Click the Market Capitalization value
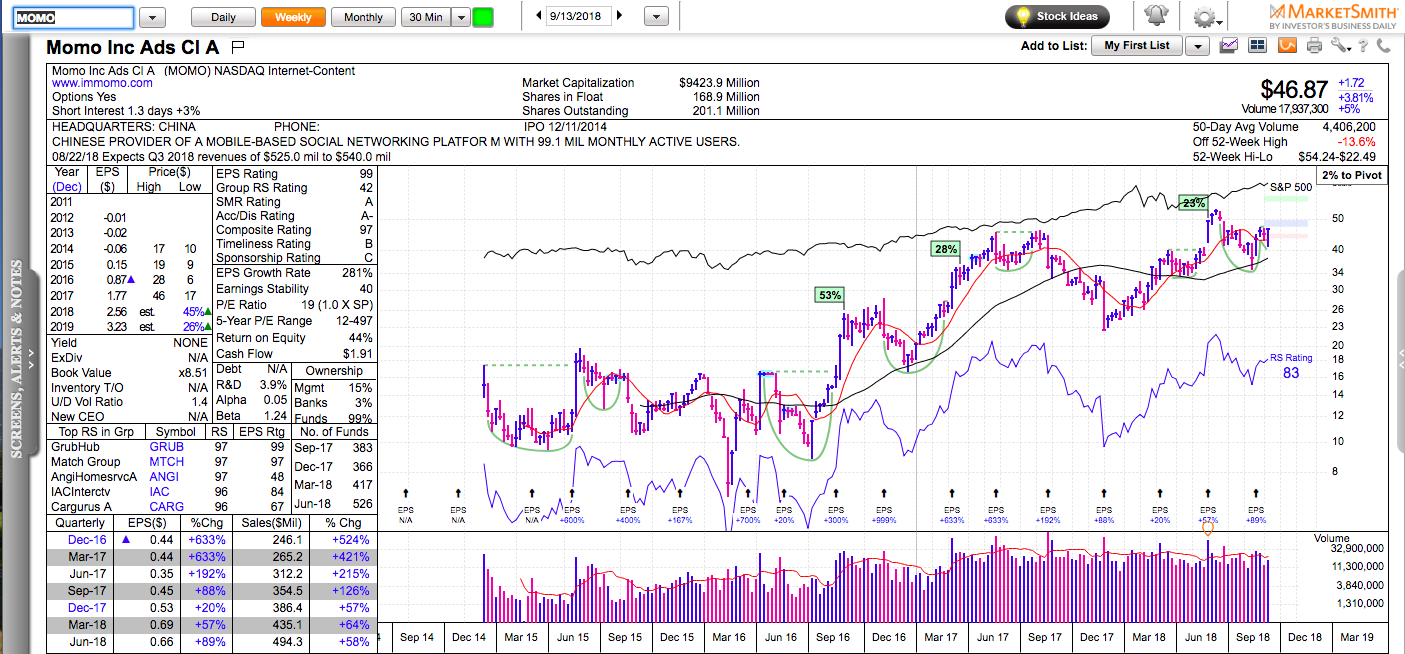1405x654 pixels. point(718,83)
